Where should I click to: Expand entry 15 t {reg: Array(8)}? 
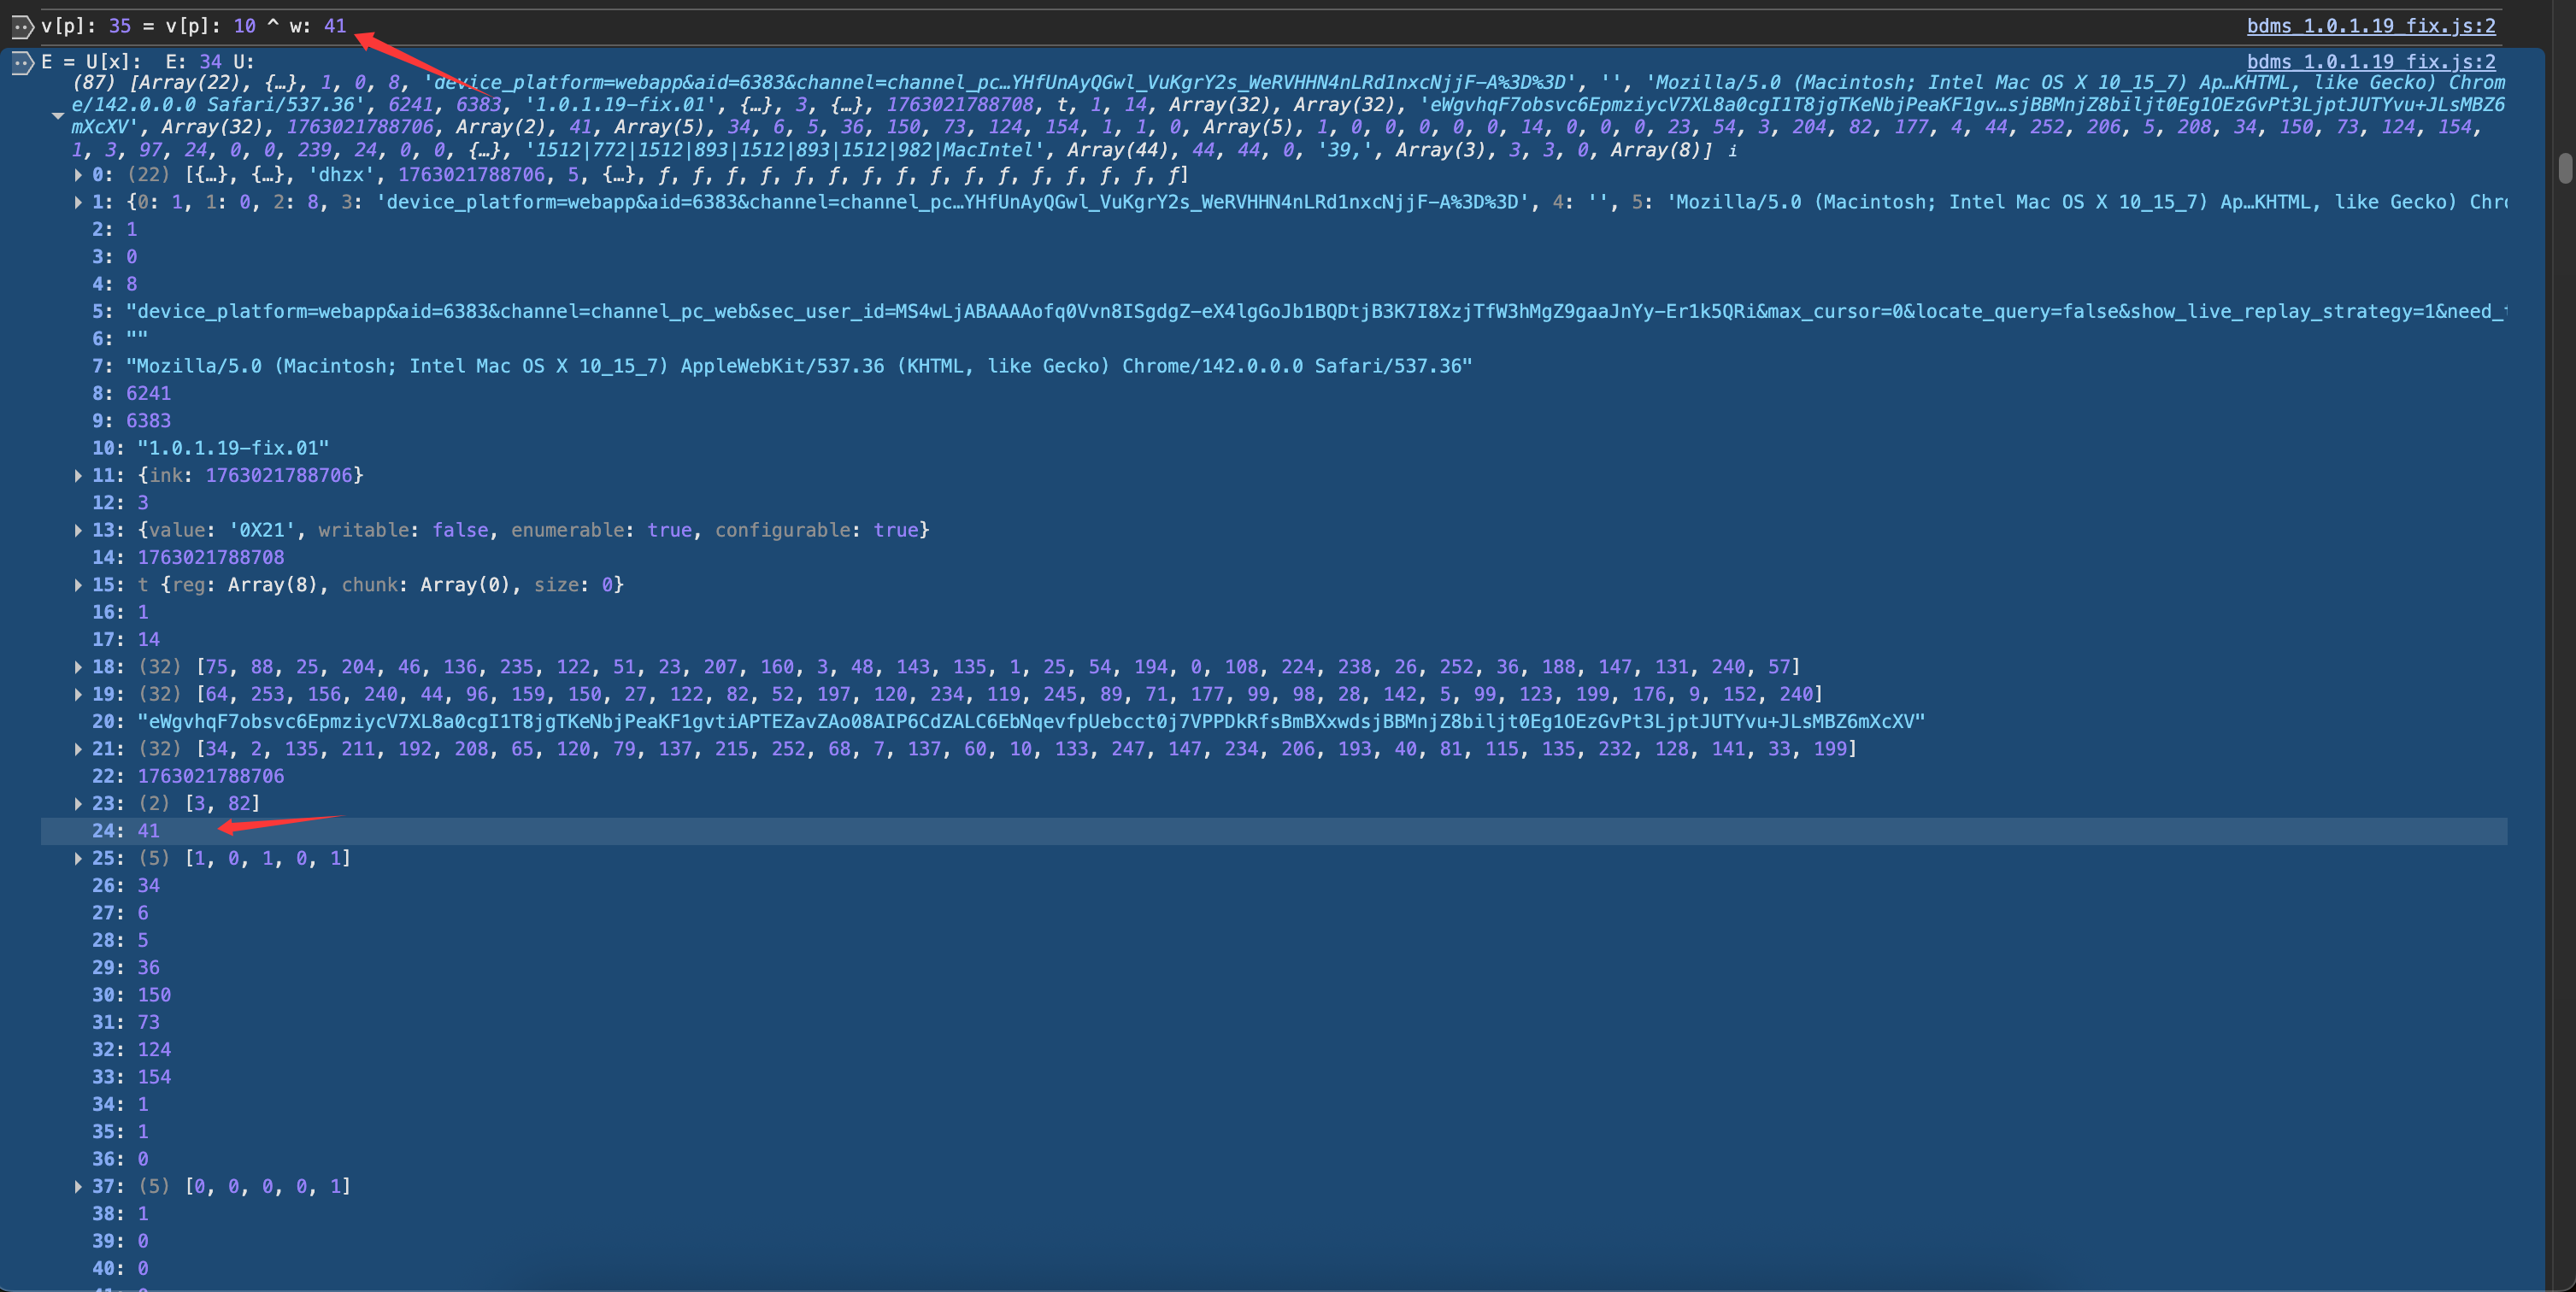78,585
